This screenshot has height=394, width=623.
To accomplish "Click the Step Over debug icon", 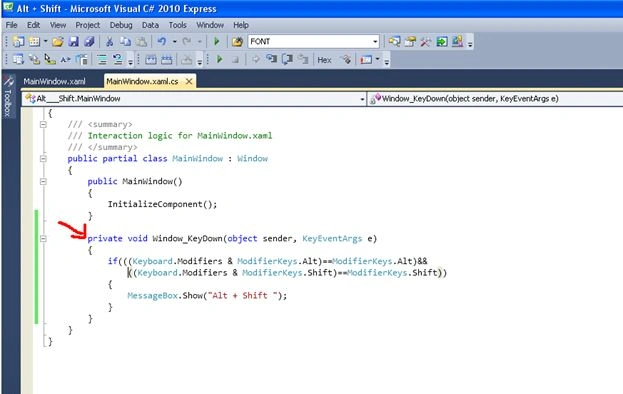I will pos(287,60).
